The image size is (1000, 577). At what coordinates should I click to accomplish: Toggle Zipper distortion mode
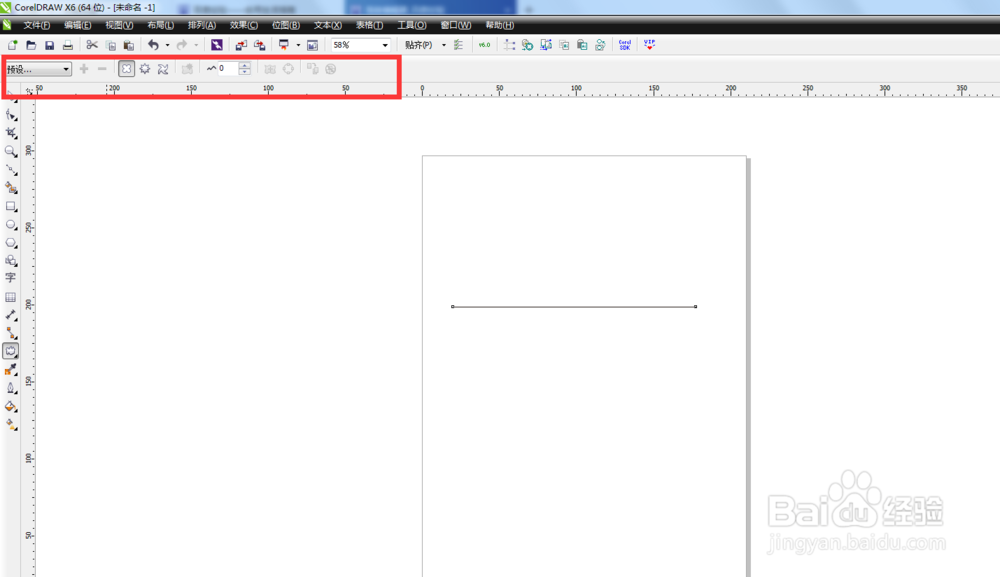145,69
